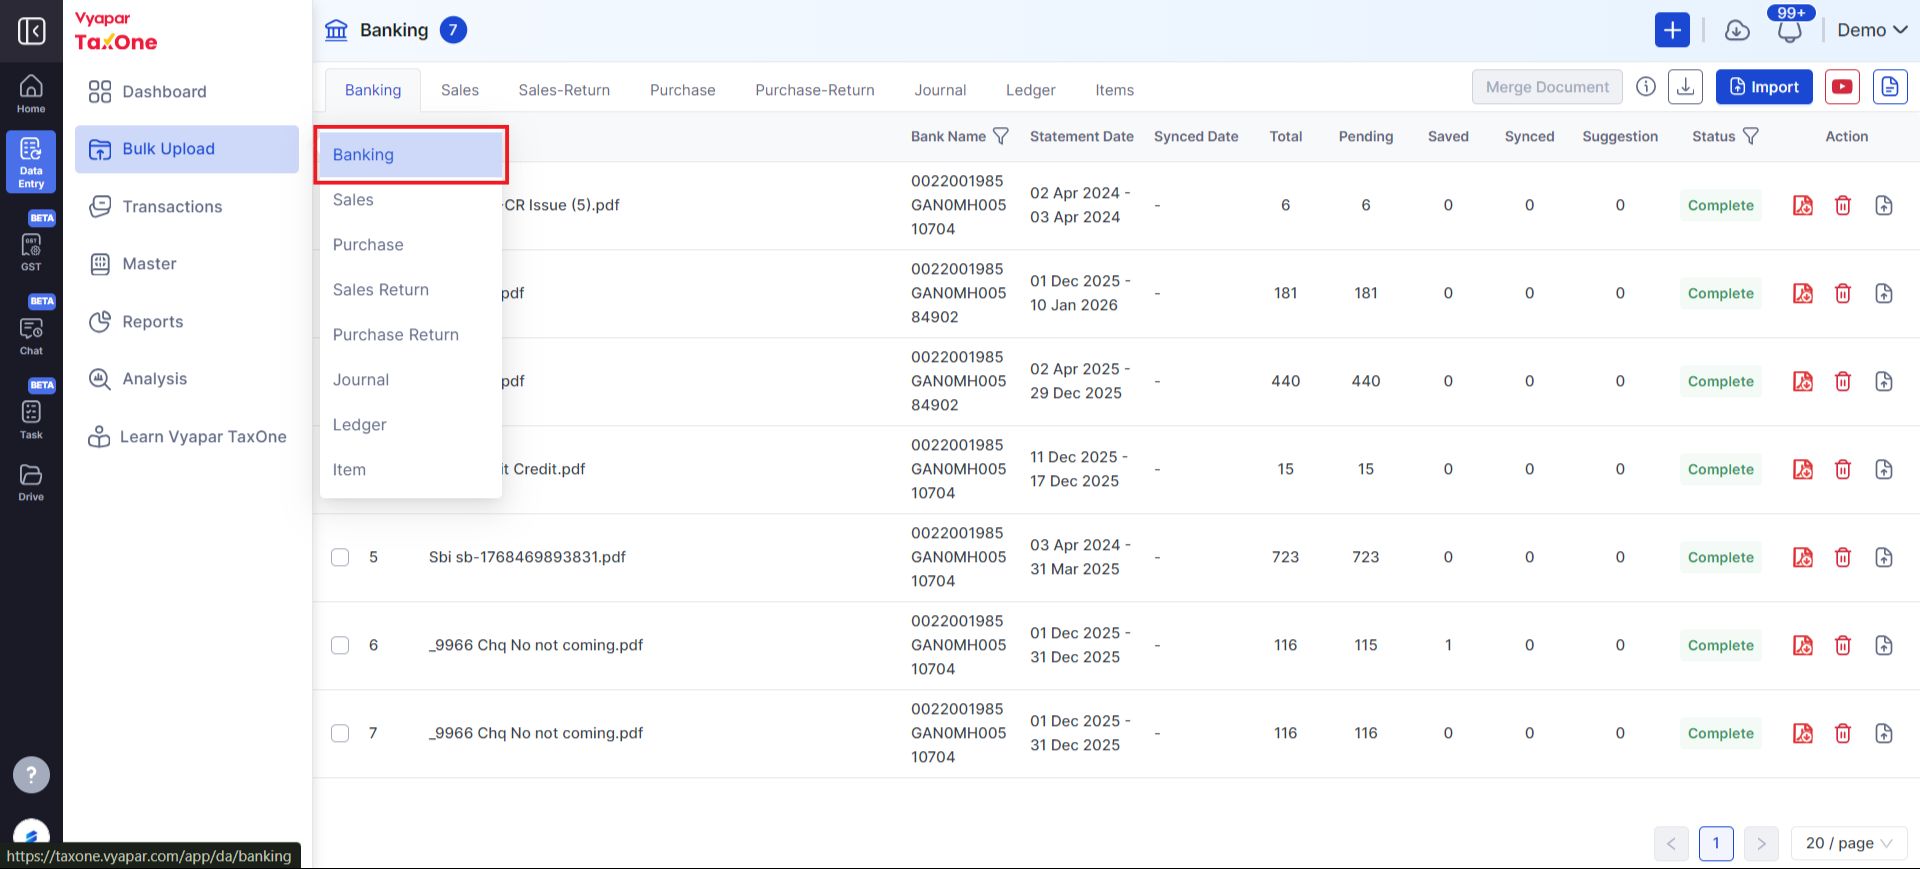The height and width of the screenshot is (869, 1920).
Task: Open the YouTube tutorial icon
Action: [x=1842, y=87]
